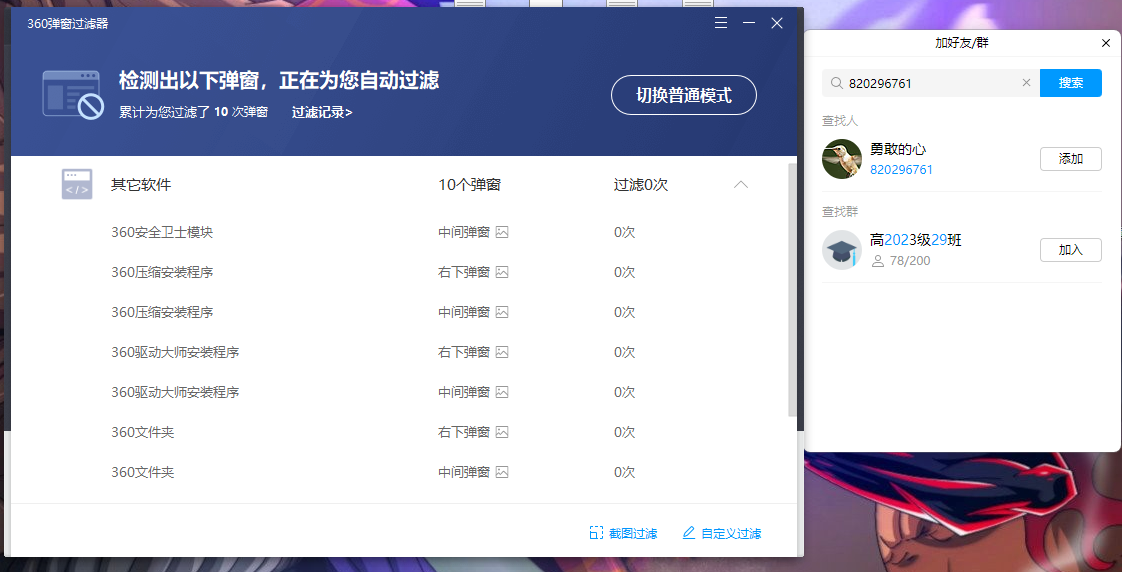The width and height of the screenshot is (1122, 572).
Task: Join 高2023级29班 with the 加入 button
Action: (1070, 250)
